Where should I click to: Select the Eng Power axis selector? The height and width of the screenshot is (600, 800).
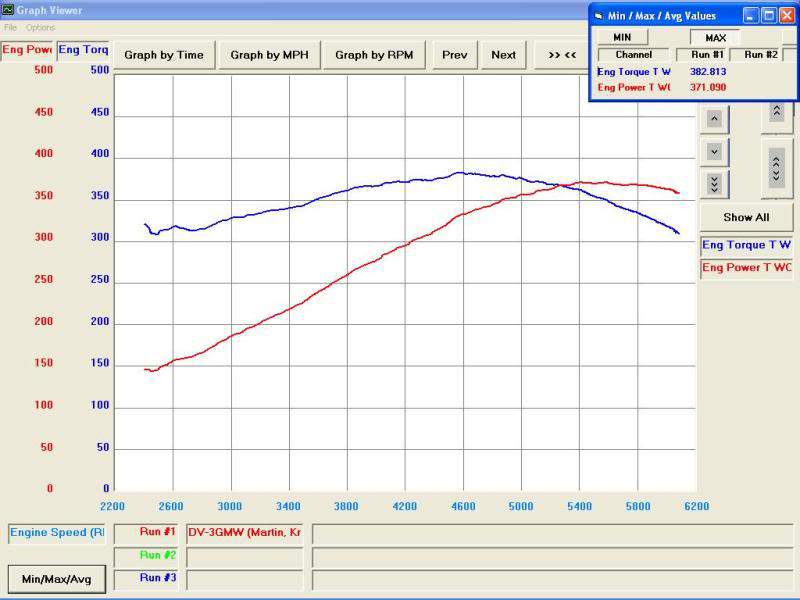[27, 50]
